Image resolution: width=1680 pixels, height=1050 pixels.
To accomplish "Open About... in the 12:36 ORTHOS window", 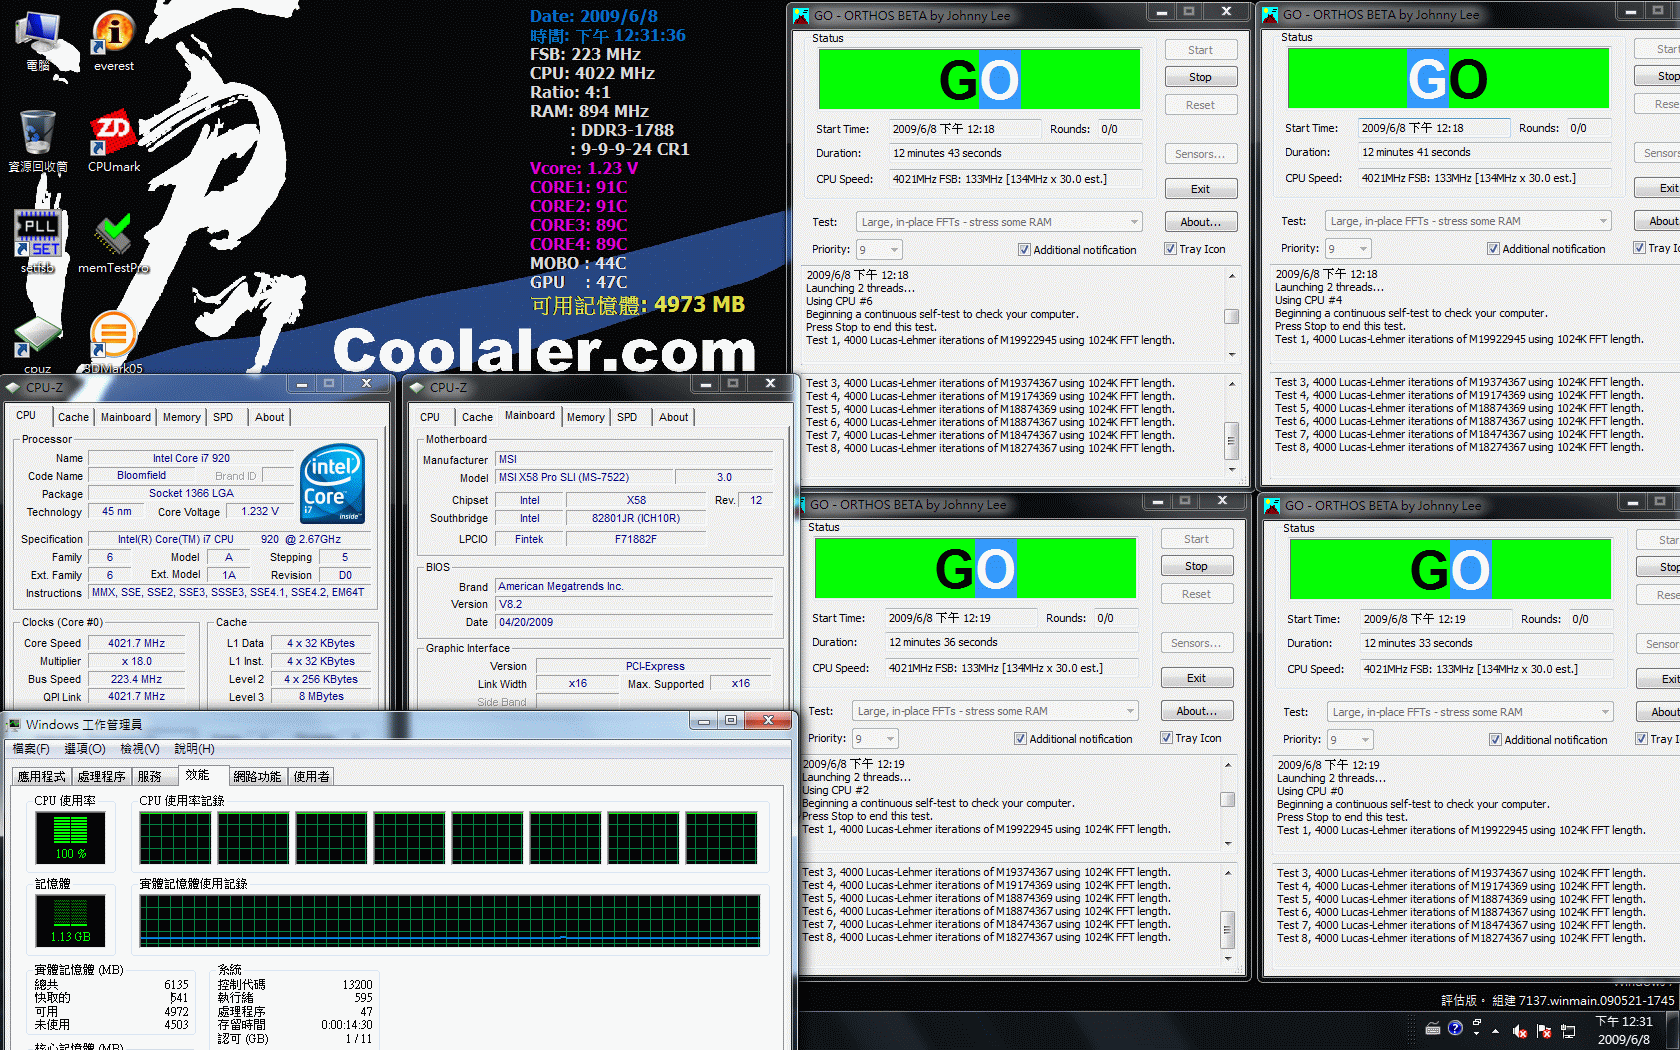I will click(x=1196, y=711).
